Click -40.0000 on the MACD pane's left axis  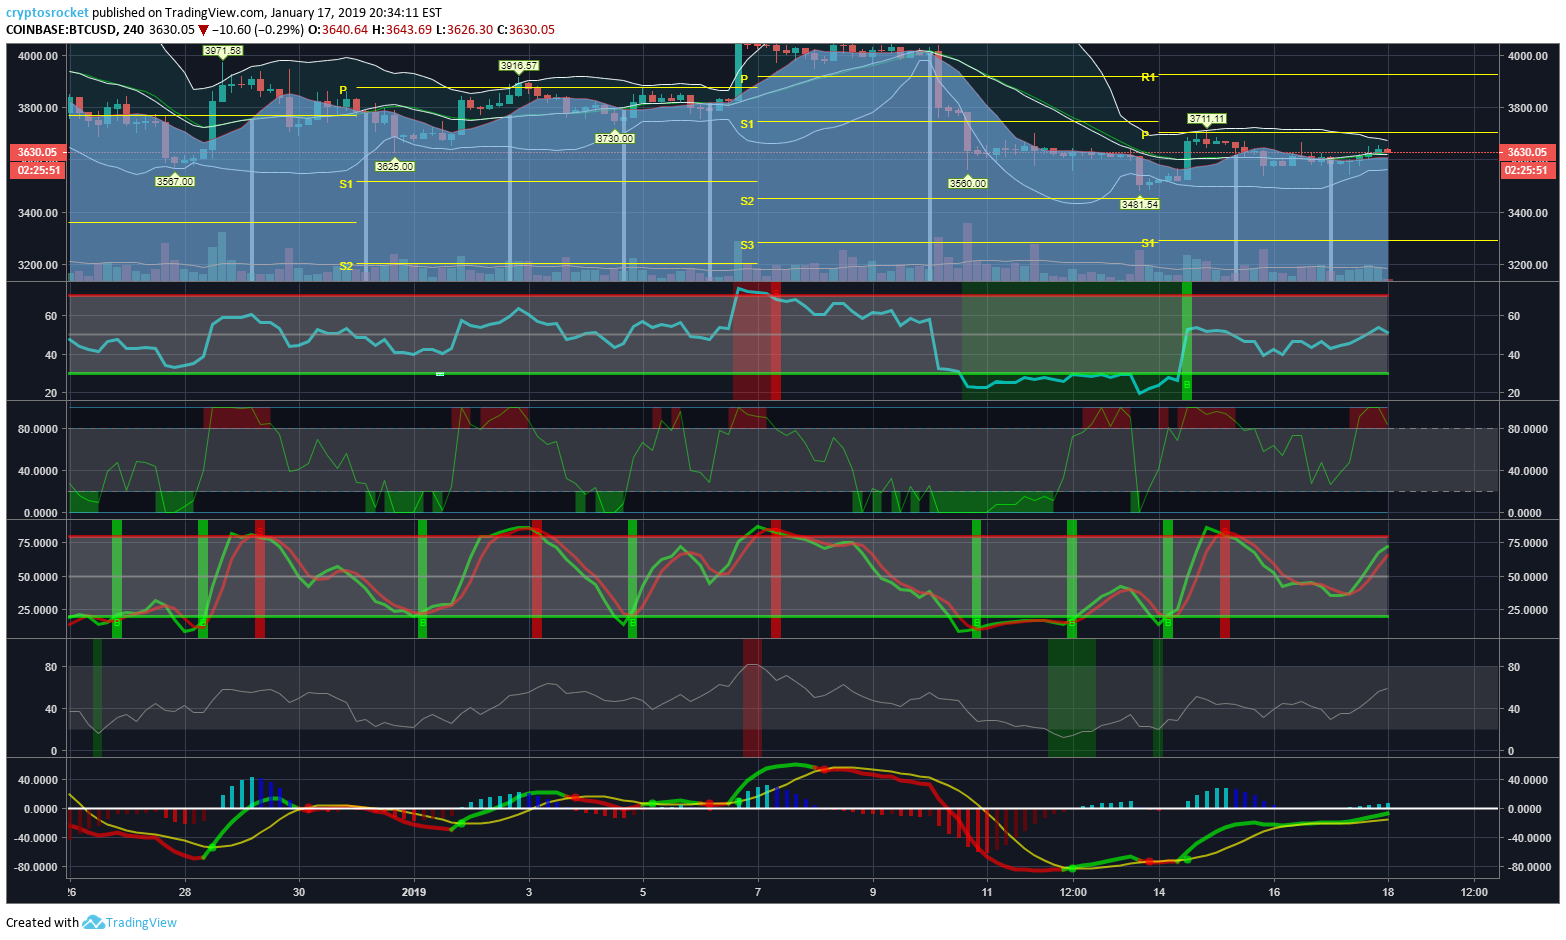click(x=36, y=838)
